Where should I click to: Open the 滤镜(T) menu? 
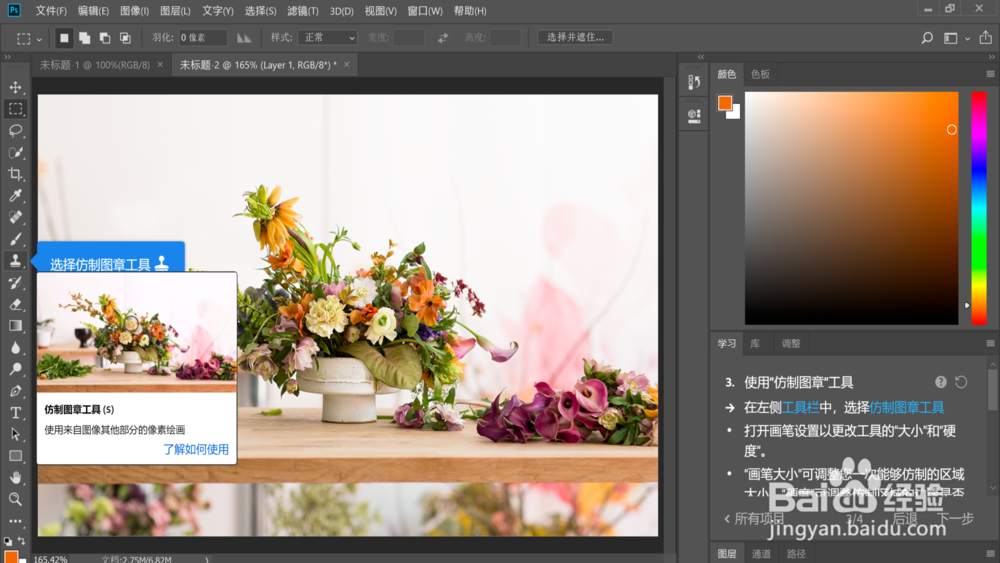pos(303,11)
